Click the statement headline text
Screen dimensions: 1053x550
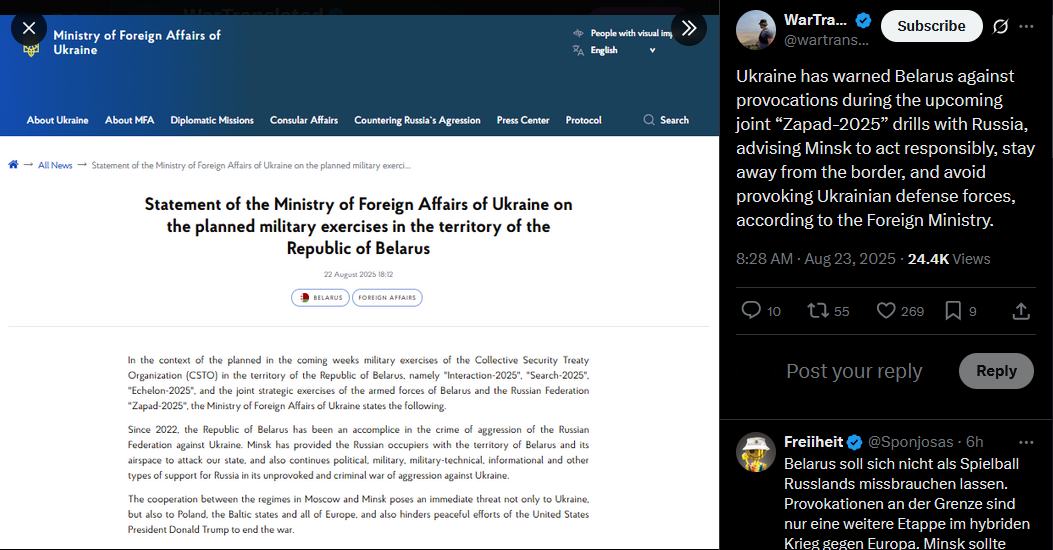(359, 226)
